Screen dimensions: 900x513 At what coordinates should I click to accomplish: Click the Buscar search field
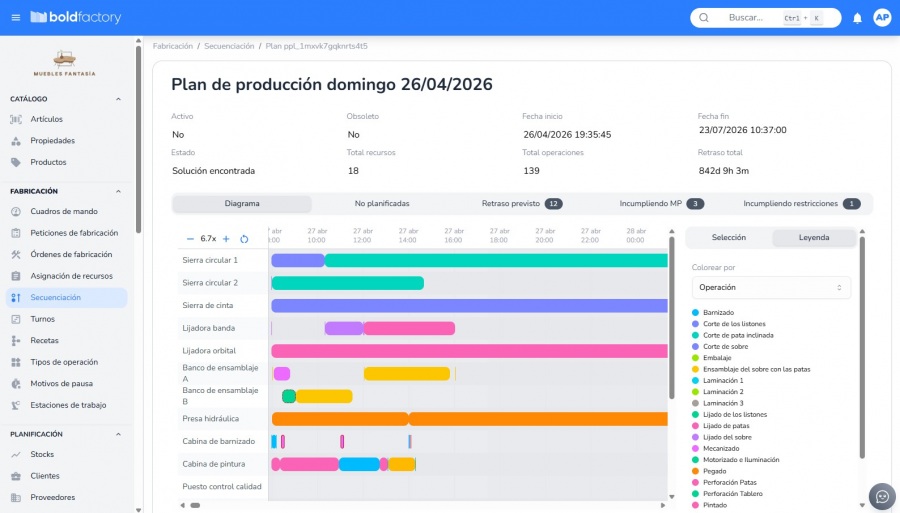(766, 18)
